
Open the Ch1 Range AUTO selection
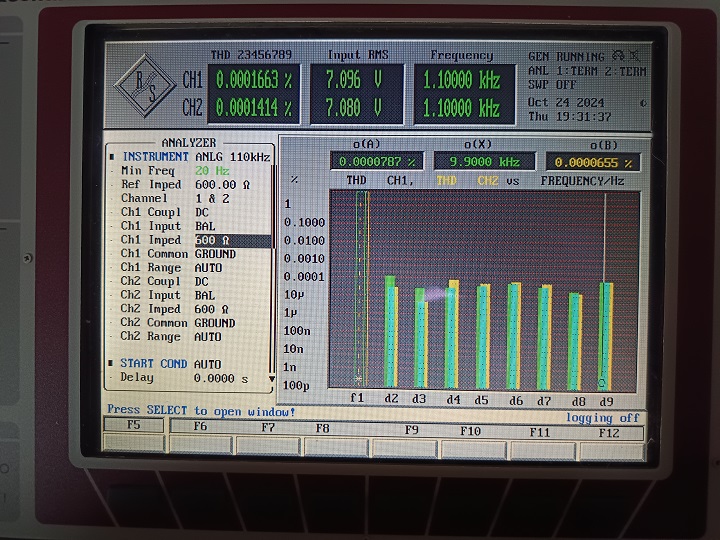(x=208, y=268)
